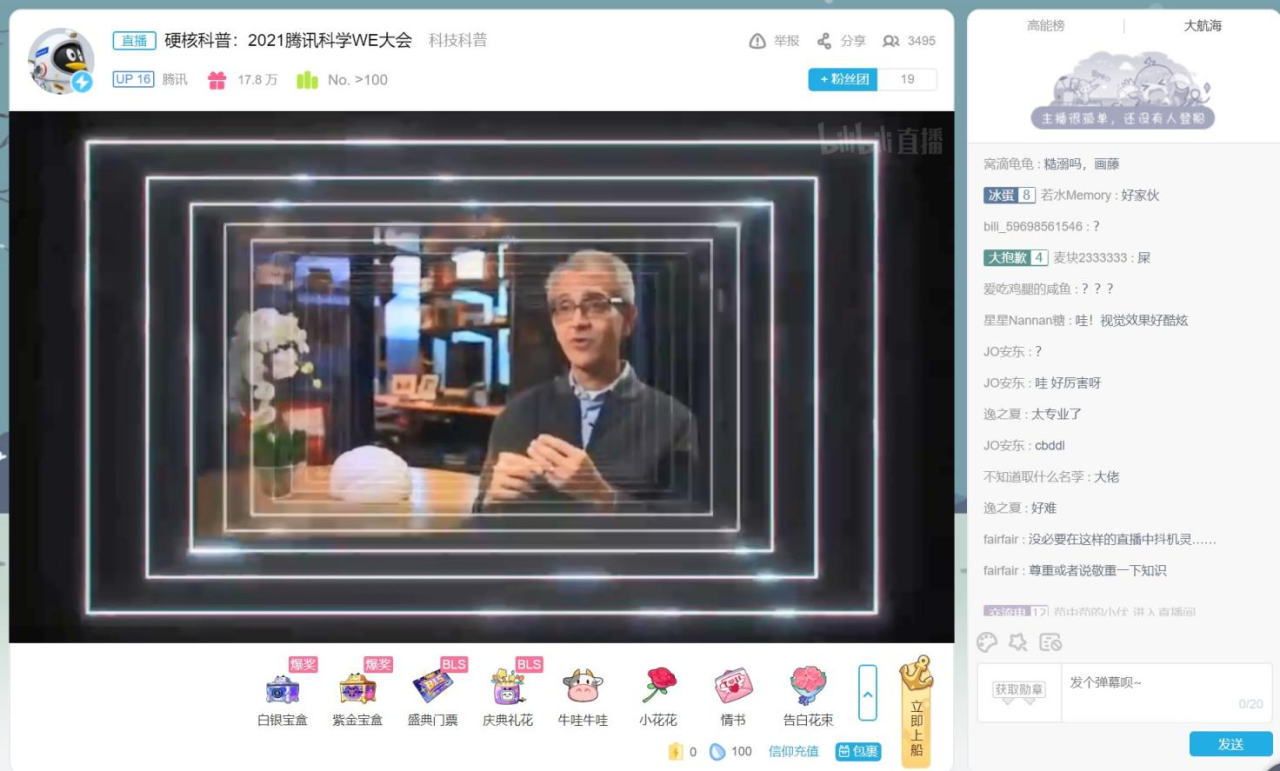1280x771 pixels.
Task: Click username 麦块2333333 in chat
Action: (x=1091, y=258)
